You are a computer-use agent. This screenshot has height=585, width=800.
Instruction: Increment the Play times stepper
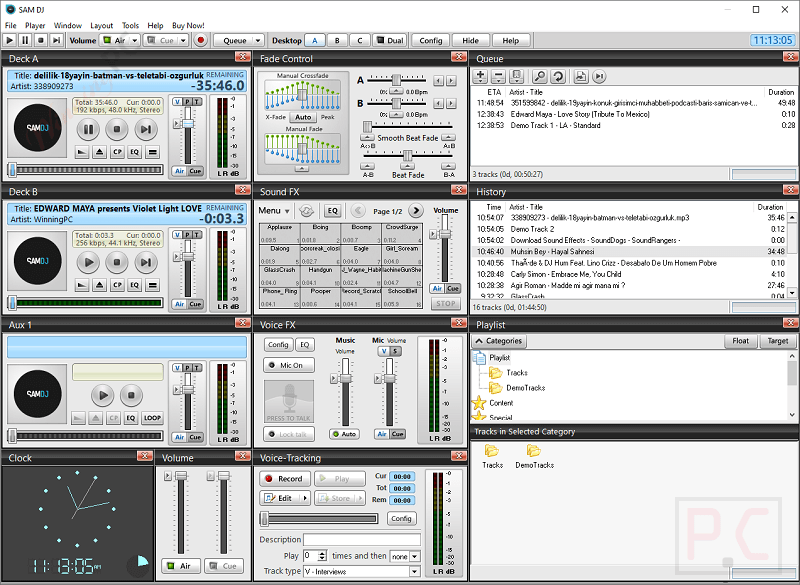pos(322,553)
